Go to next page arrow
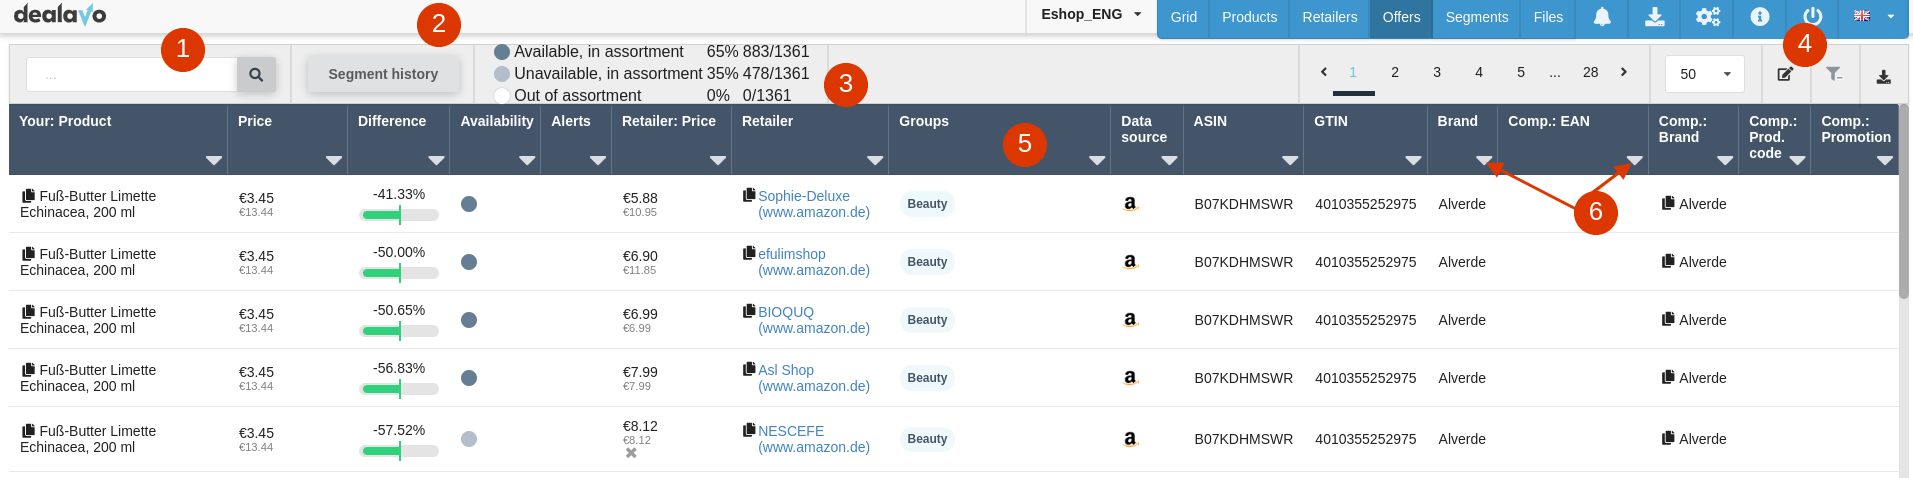Viewport: 1913px width, 478px height. (1624, 72)
